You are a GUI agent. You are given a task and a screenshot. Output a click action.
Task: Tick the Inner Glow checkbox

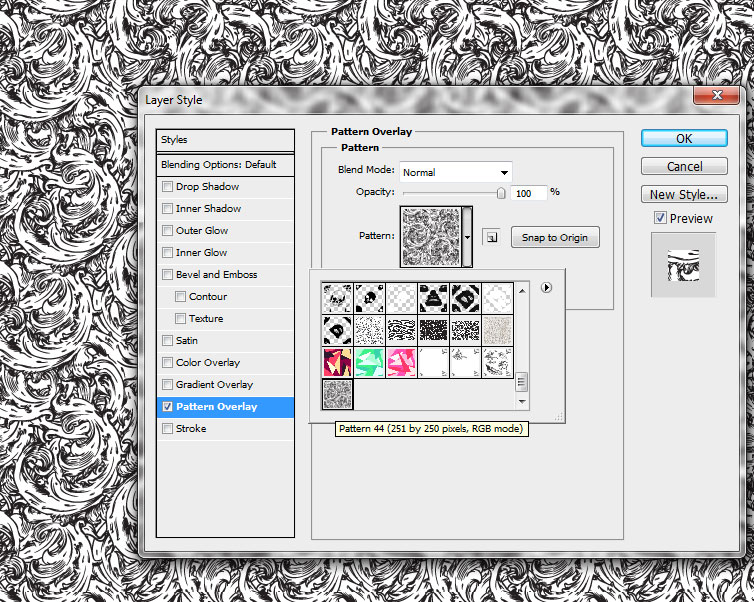pos(167,252)
